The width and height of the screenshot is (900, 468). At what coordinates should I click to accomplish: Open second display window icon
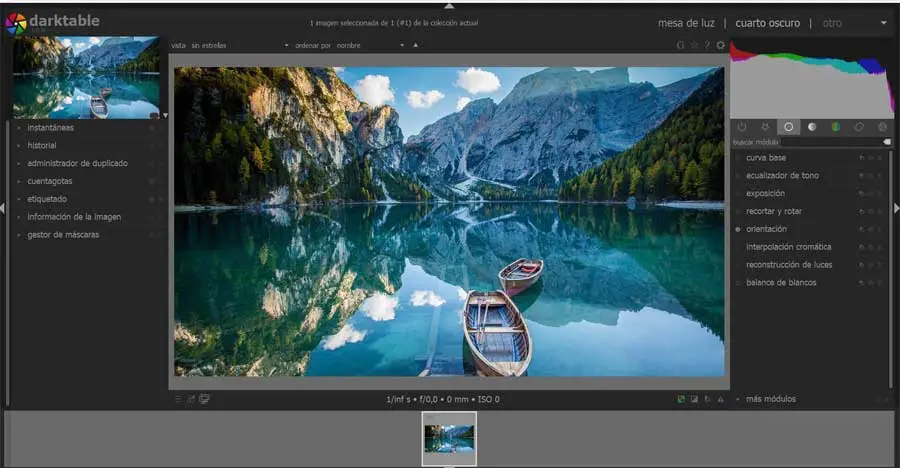click(x=204, y=399)
